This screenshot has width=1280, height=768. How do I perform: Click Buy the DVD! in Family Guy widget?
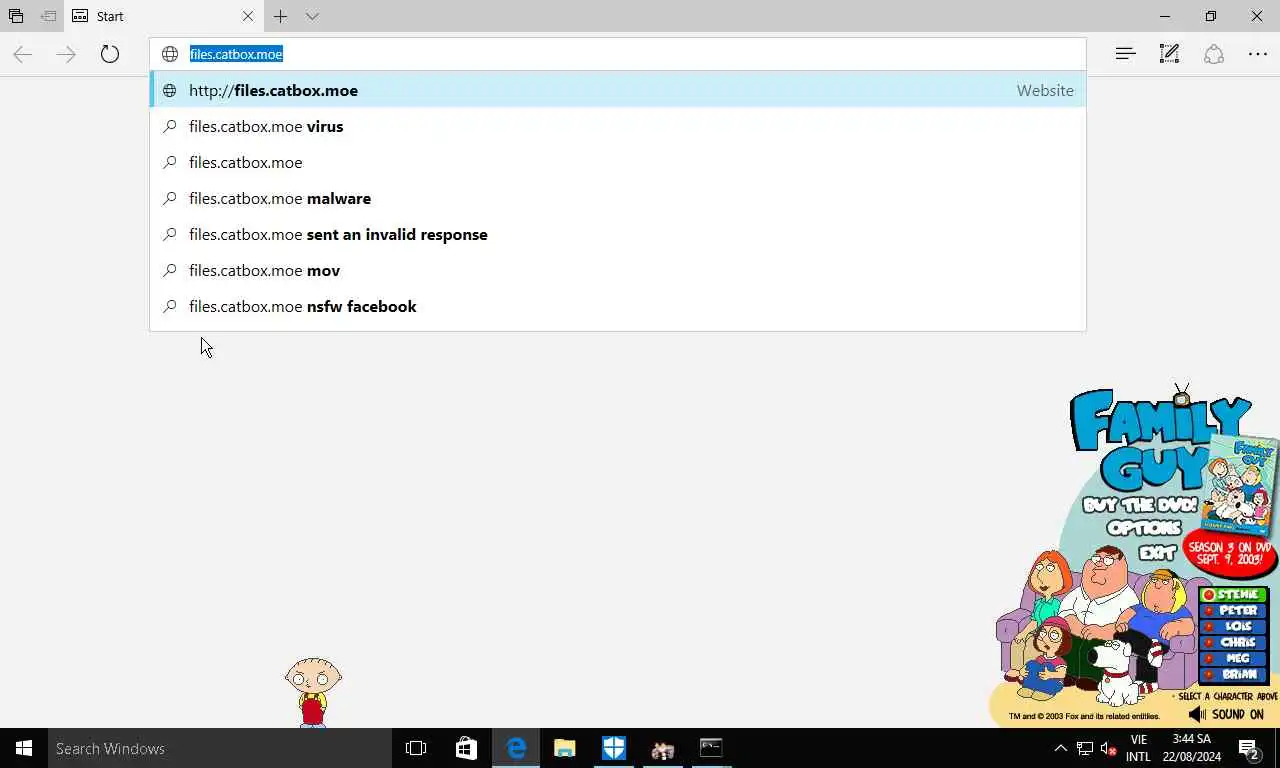coord(1140,505)
